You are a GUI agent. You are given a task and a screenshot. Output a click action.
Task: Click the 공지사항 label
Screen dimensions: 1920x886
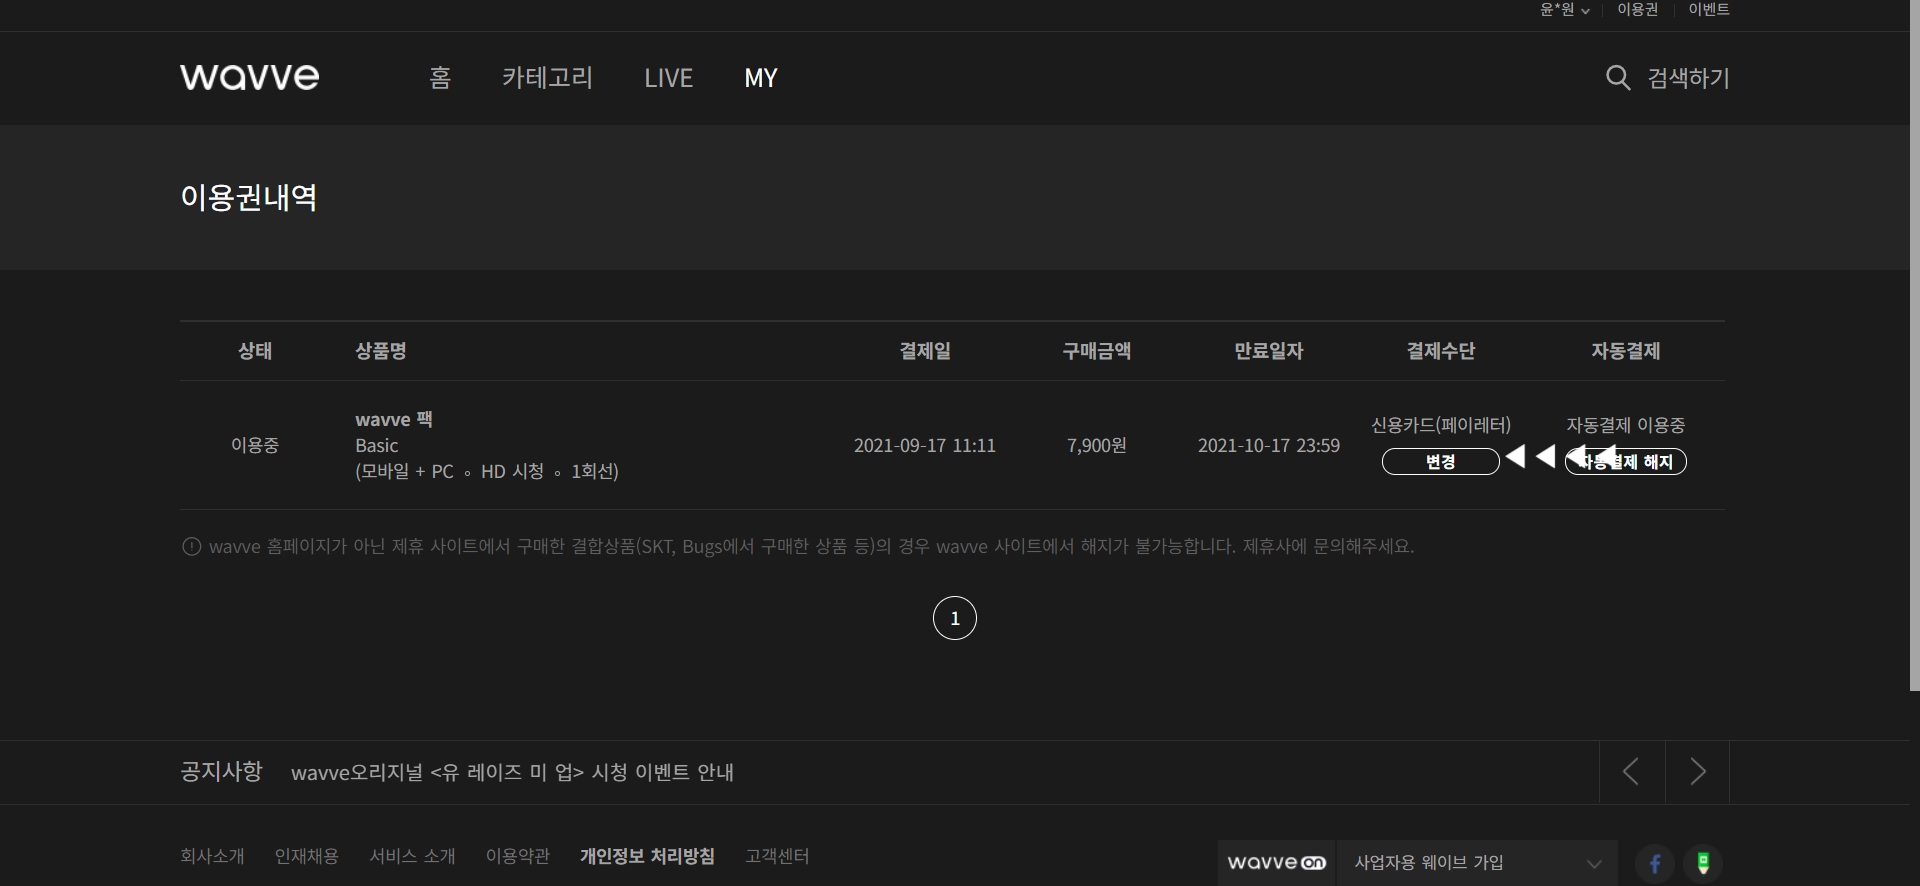(x=221, y=771)
